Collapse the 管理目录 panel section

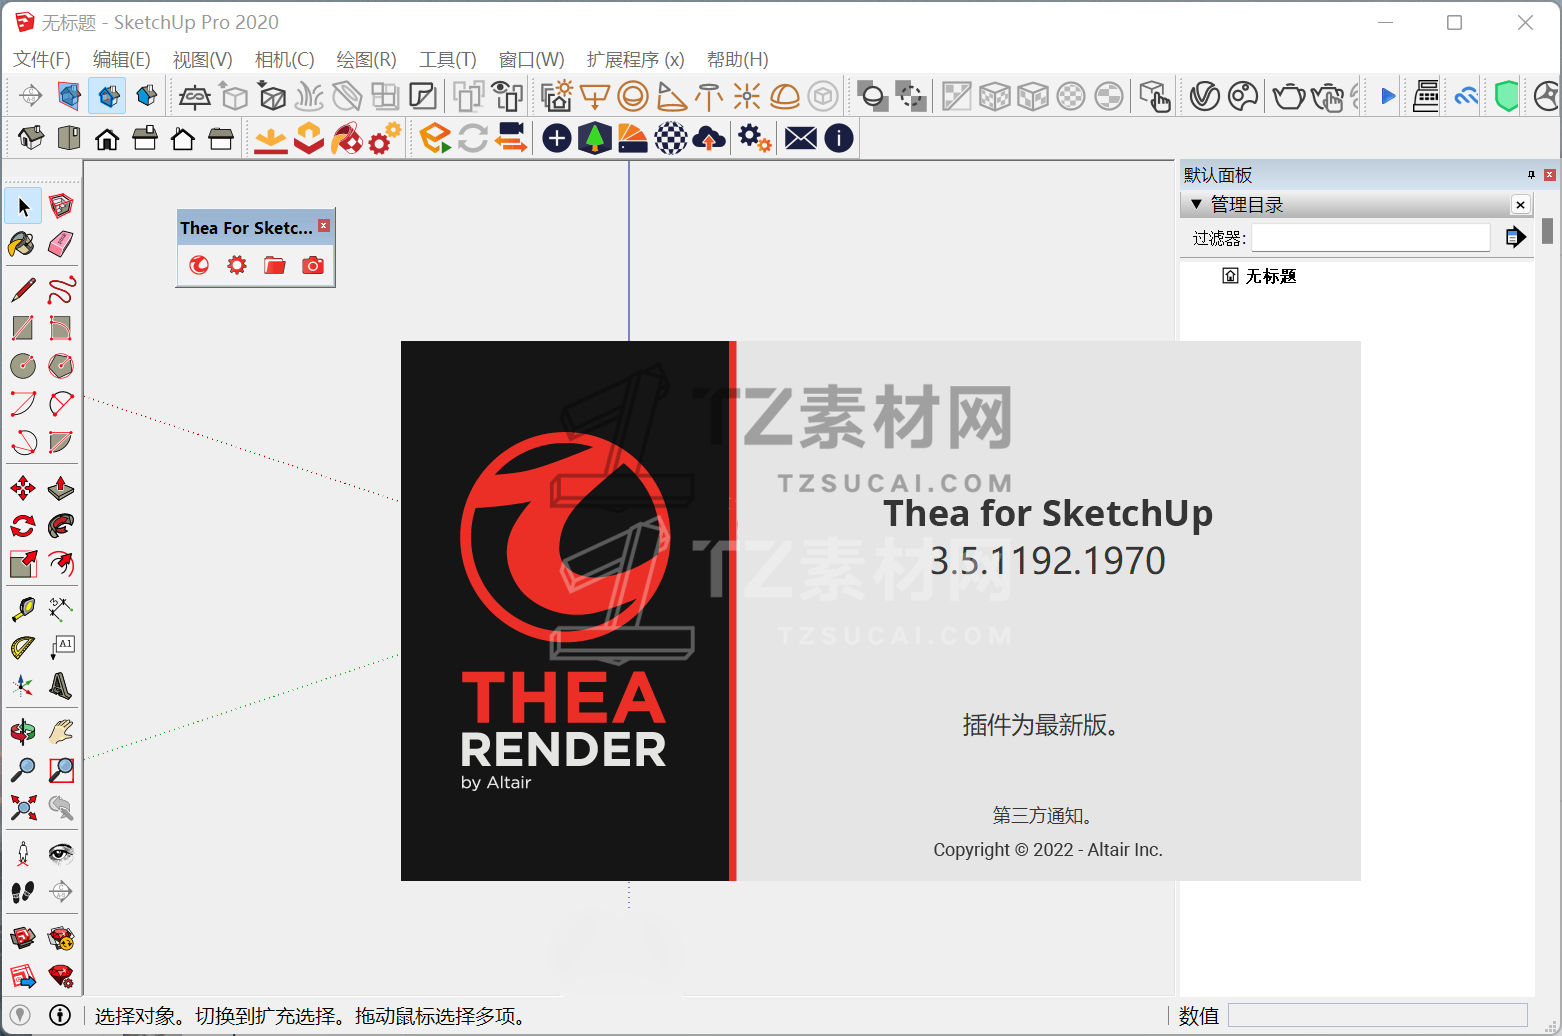point(1196,205)
